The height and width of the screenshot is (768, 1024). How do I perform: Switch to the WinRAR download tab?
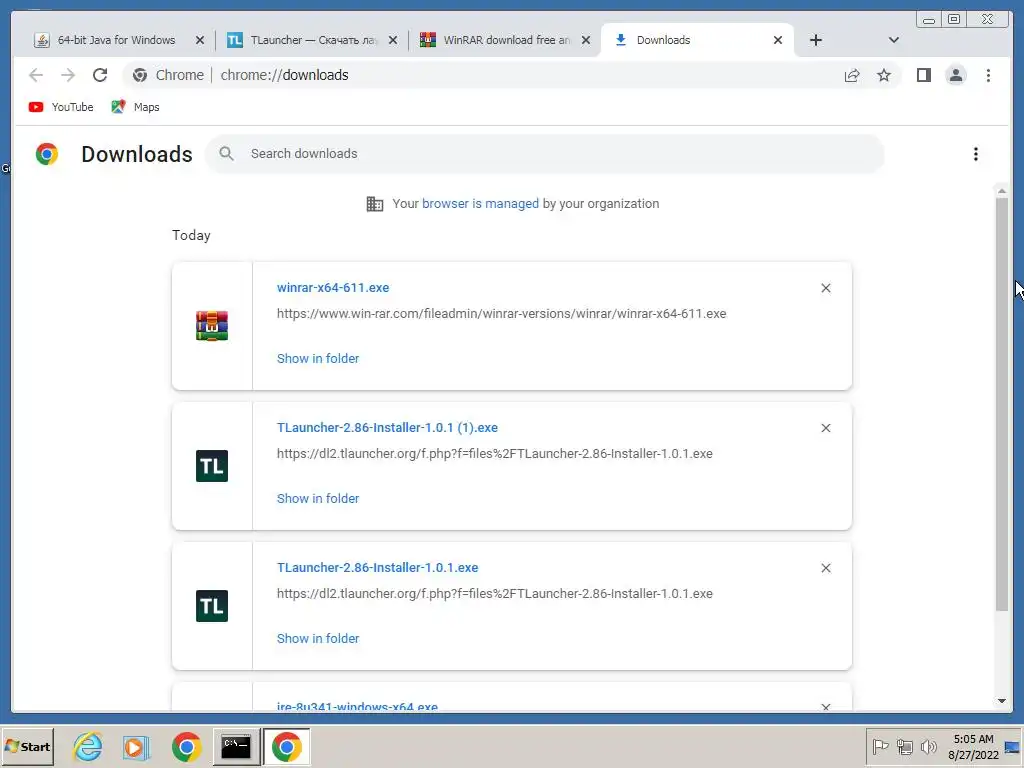click(506, 40)
